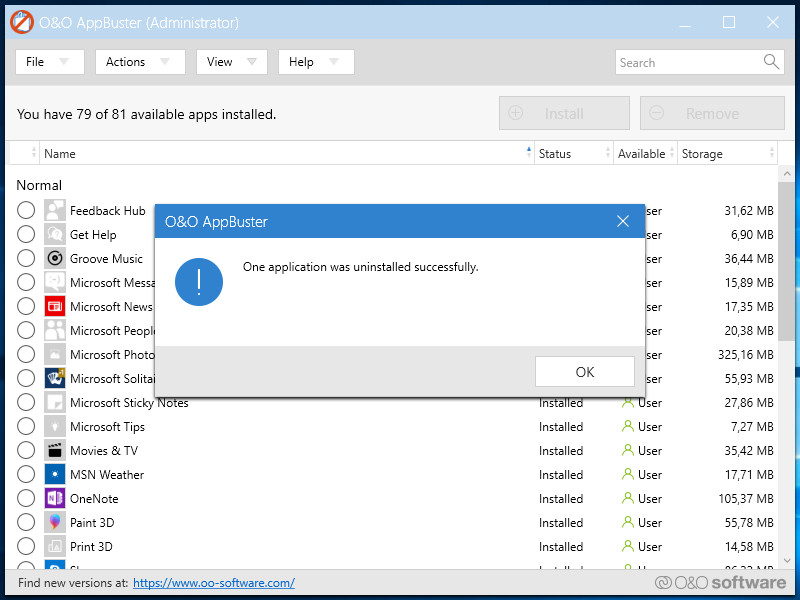Screen dimensions: 800x600
Task: Click the 325,16 MB storage value
Action: (x=746, y=355)
